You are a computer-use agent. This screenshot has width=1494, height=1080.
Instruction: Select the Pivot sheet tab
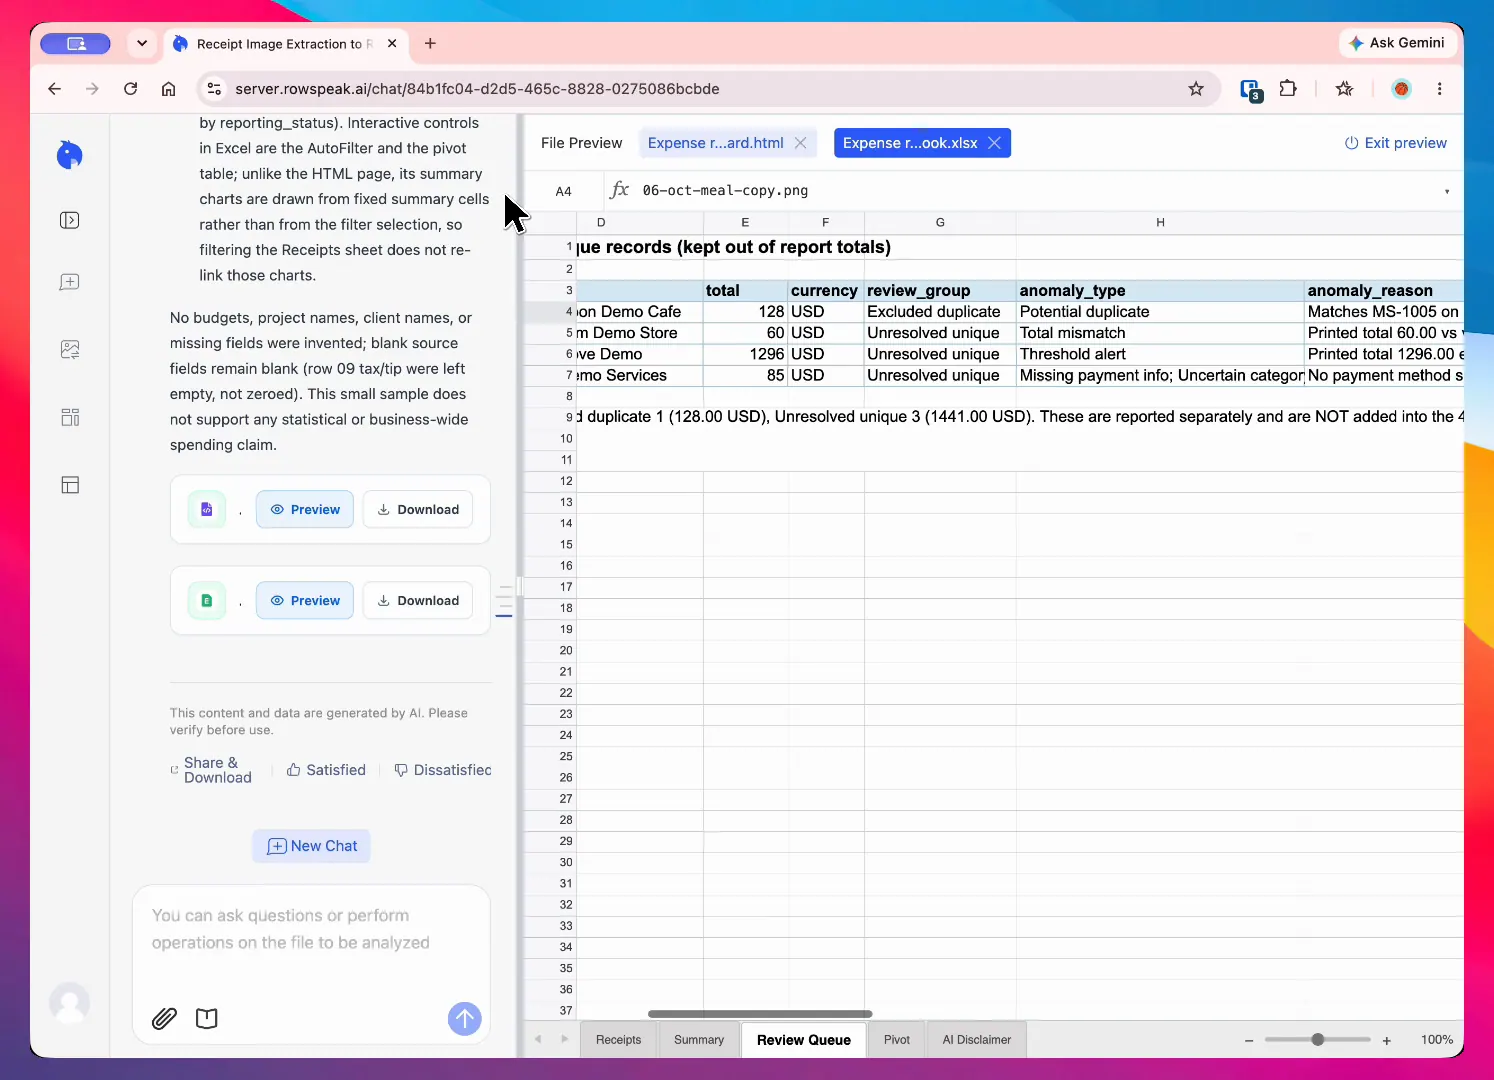(x=897, y=1040)
